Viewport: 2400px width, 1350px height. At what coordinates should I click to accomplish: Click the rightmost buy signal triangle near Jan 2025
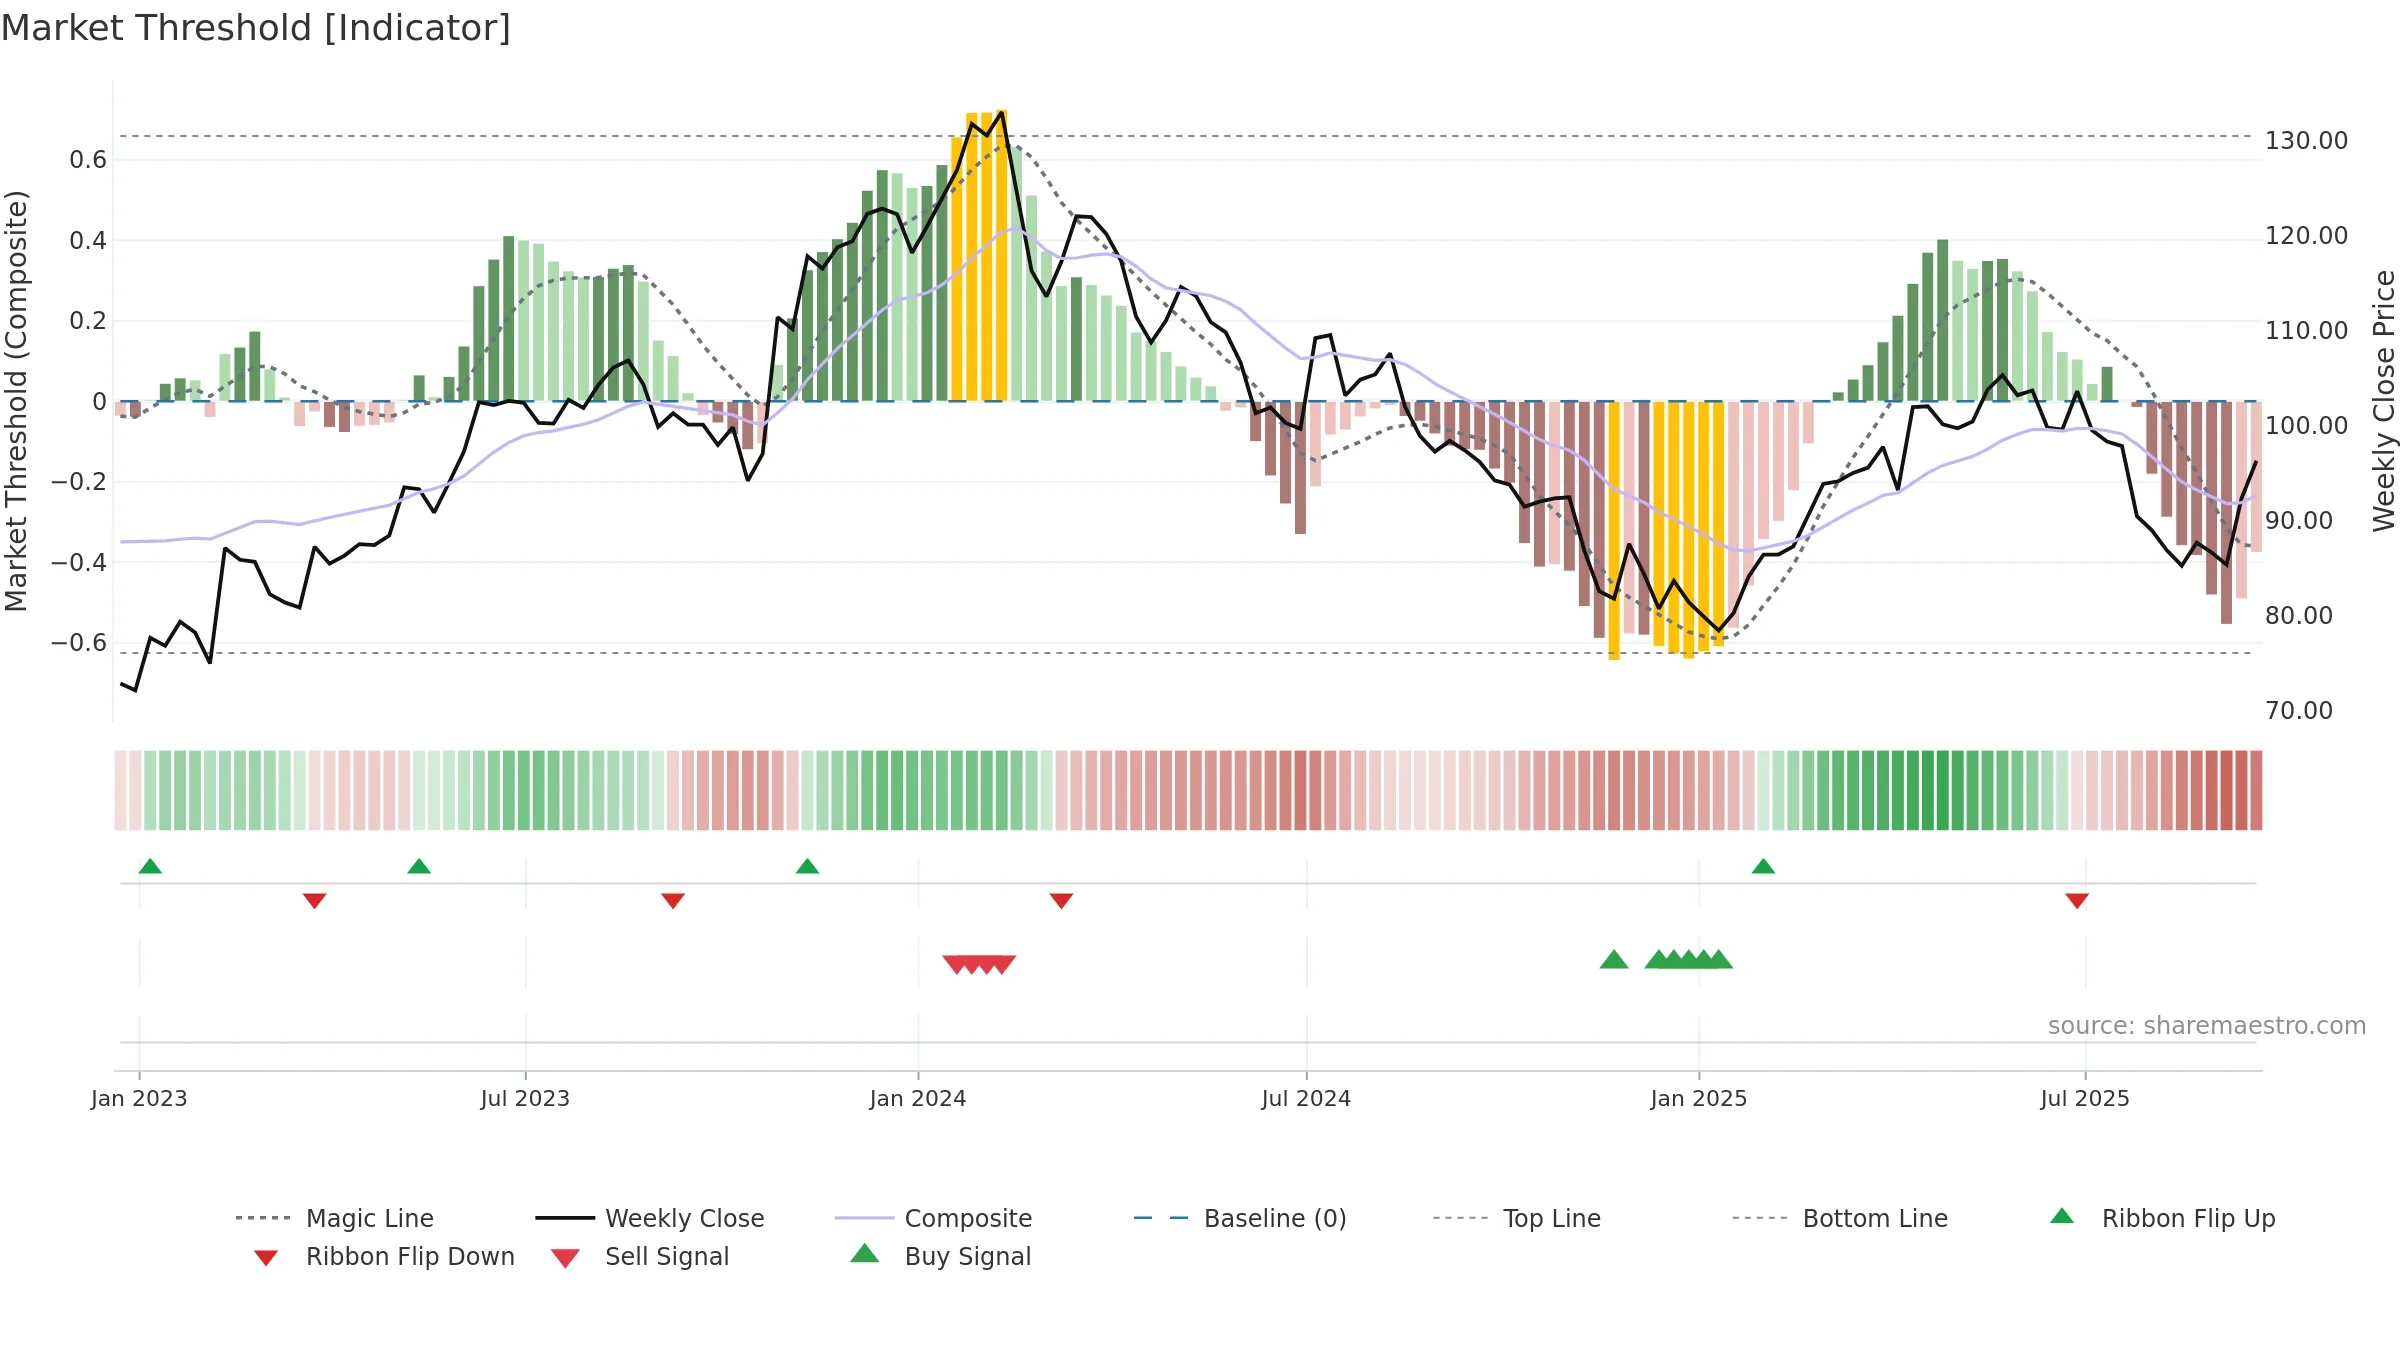[x=1719, y=960]
